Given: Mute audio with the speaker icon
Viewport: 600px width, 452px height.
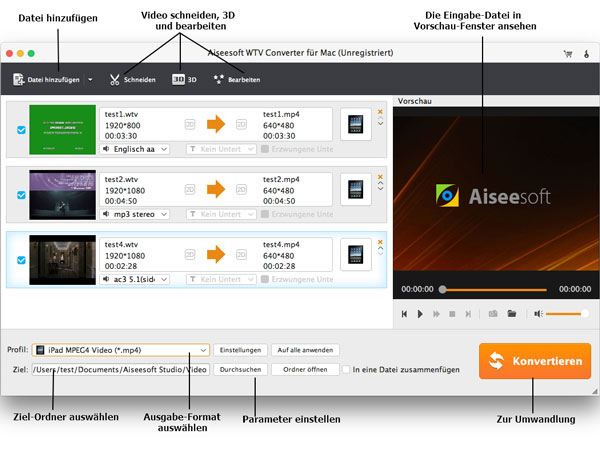Looking at the screenshot, I should 538,314.
